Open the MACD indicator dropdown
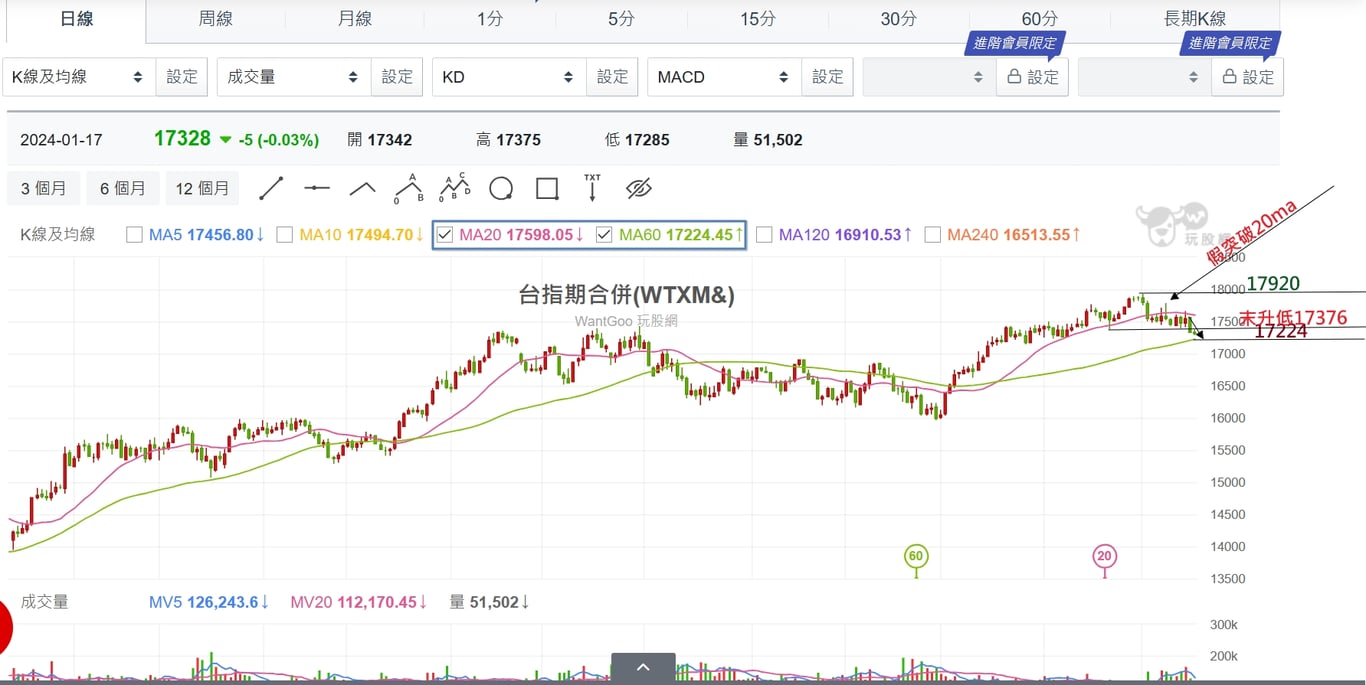The image size is (1366, 685). coord(723,77)
